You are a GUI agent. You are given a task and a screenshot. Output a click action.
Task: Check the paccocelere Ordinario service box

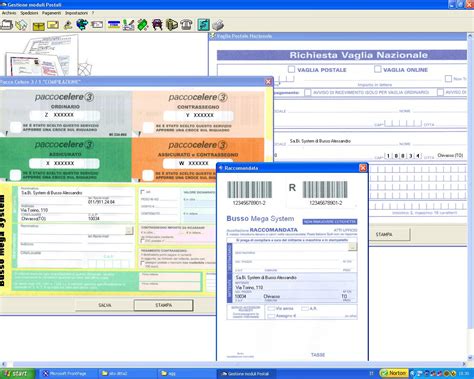click(x=15, y=127)
